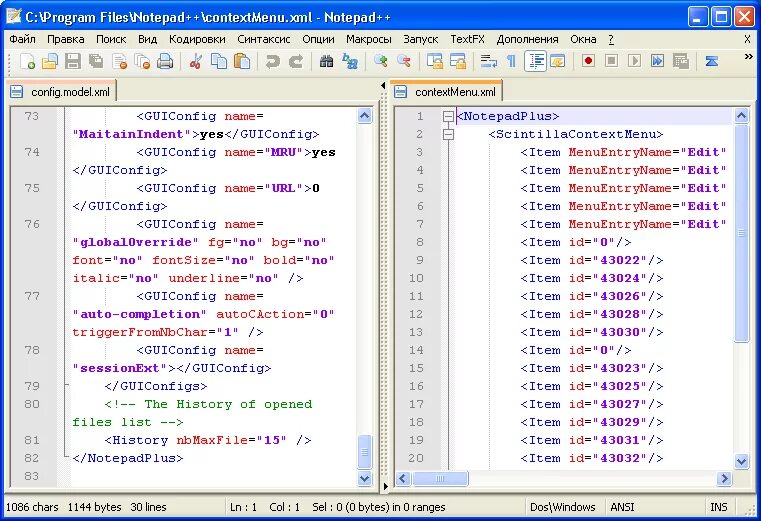Save the recorded macro icon

[x=681, y=61]
